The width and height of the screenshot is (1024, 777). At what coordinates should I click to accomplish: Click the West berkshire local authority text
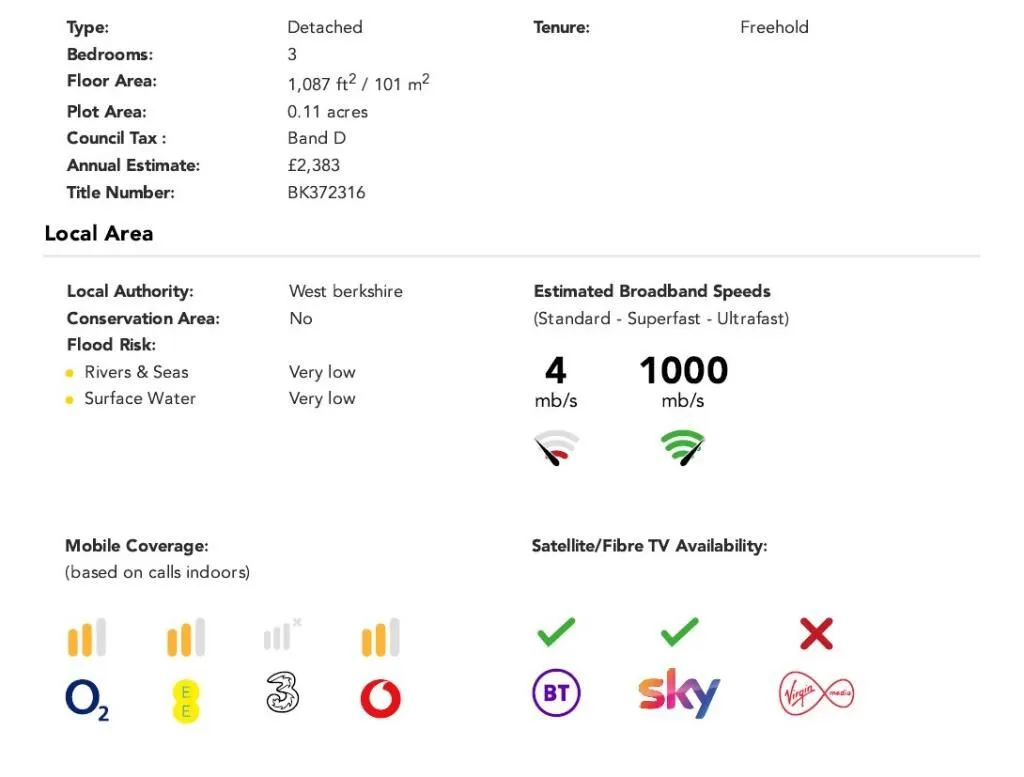point(345,292)
